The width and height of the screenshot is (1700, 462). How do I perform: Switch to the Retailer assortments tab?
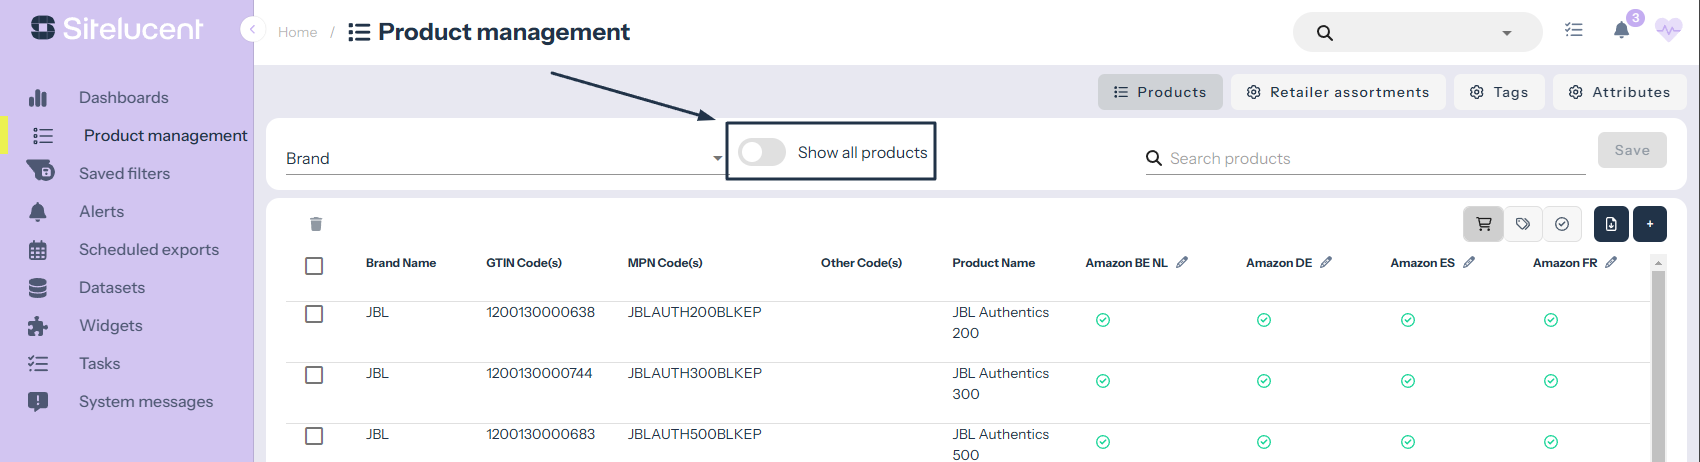tap(1338, 92)
